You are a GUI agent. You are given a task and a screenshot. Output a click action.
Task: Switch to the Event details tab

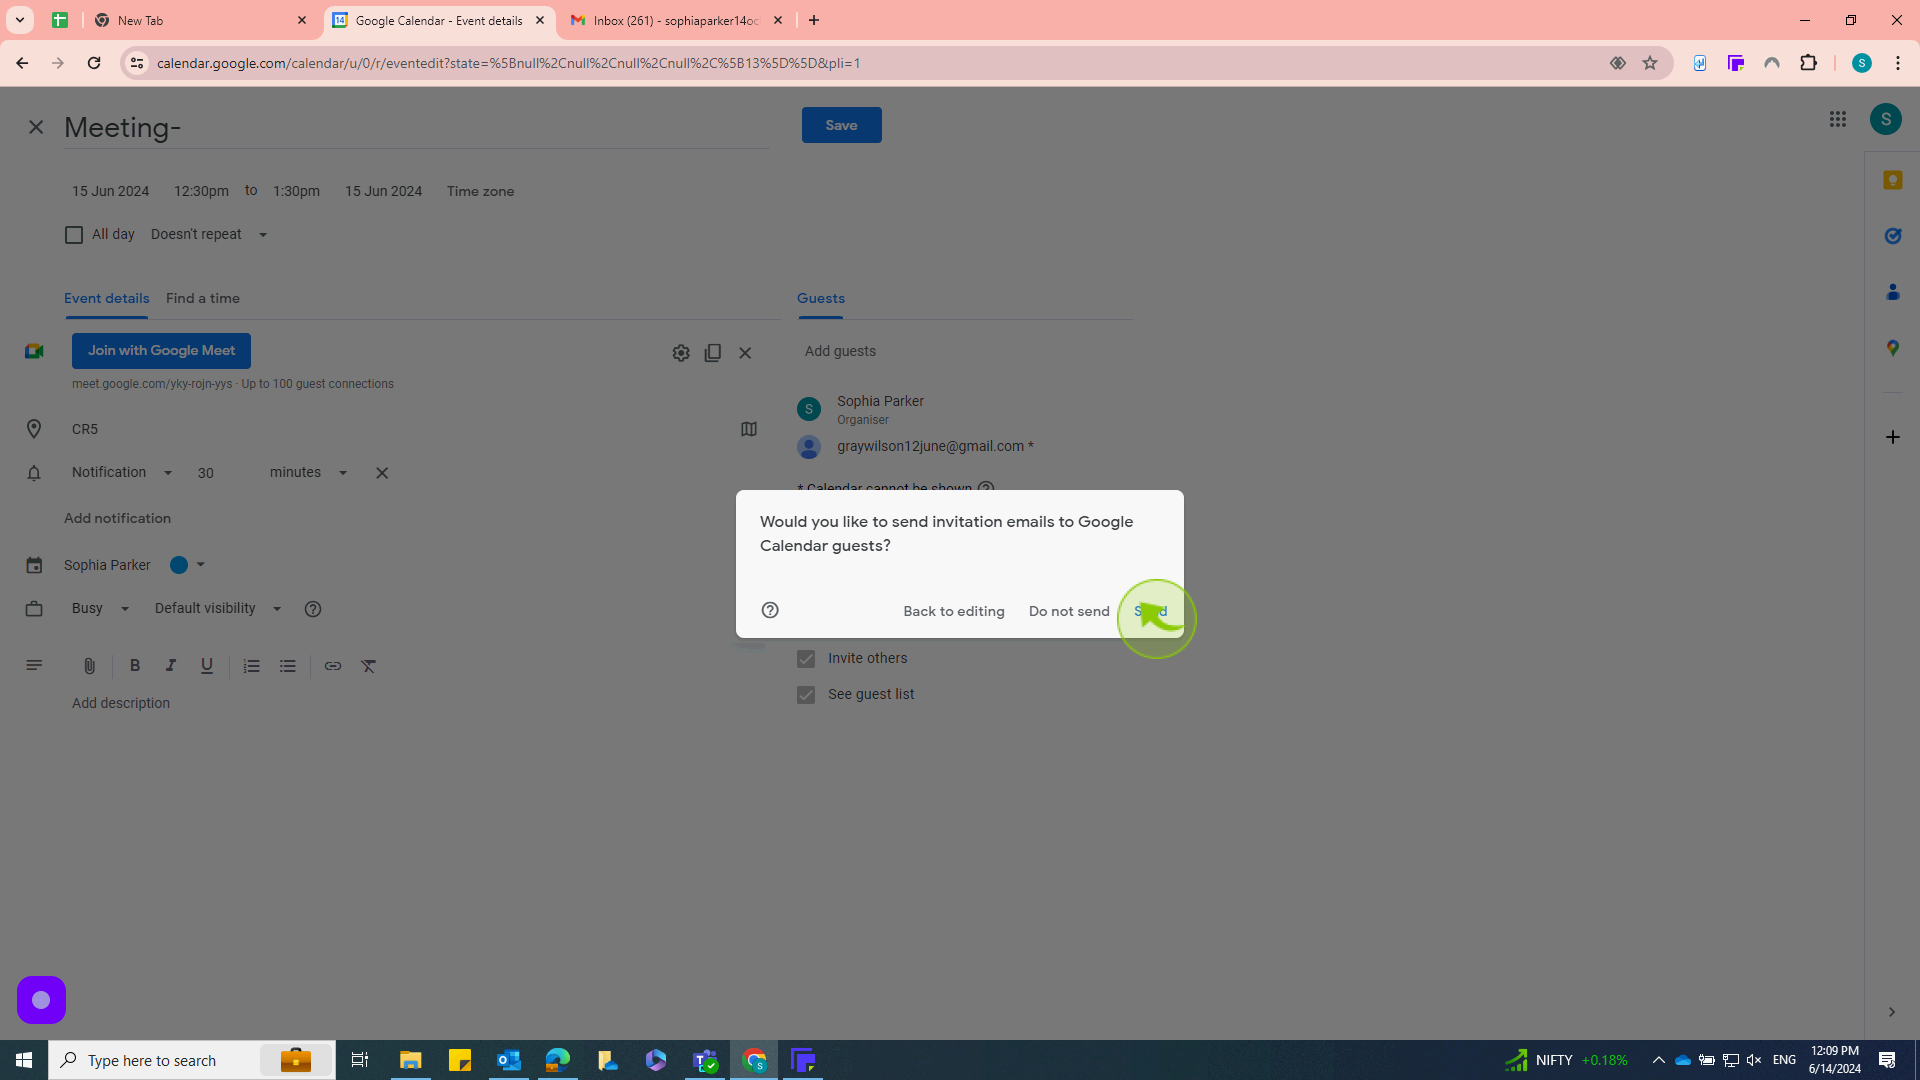point(106,299)
